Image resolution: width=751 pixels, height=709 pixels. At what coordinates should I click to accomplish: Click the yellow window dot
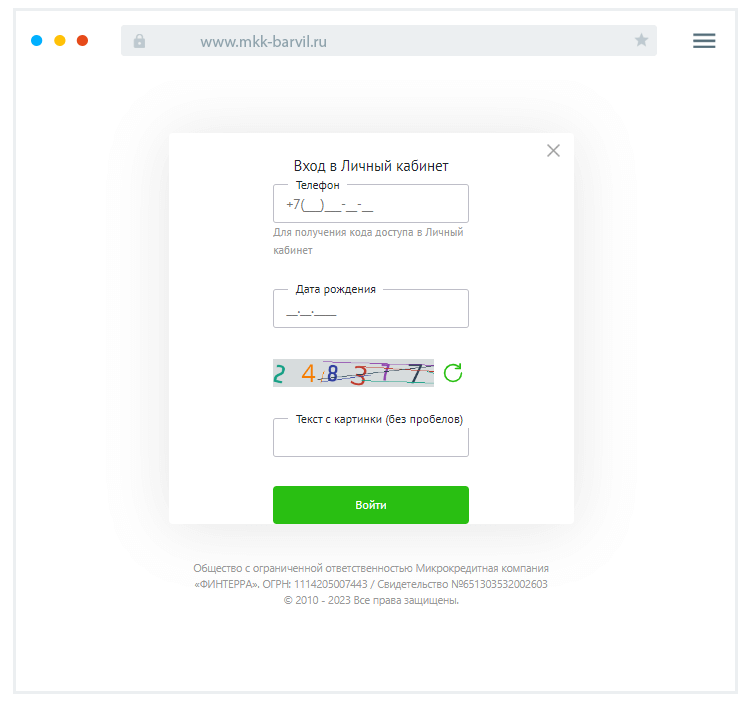(60, 41)
